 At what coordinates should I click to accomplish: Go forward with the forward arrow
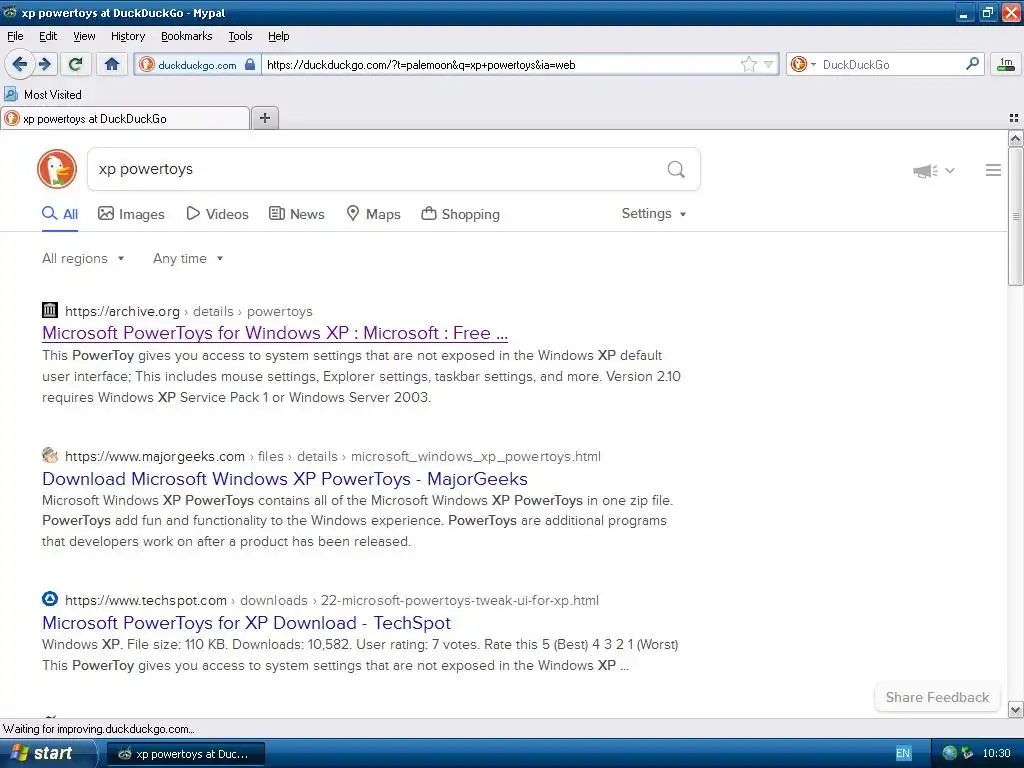point(45,64)
